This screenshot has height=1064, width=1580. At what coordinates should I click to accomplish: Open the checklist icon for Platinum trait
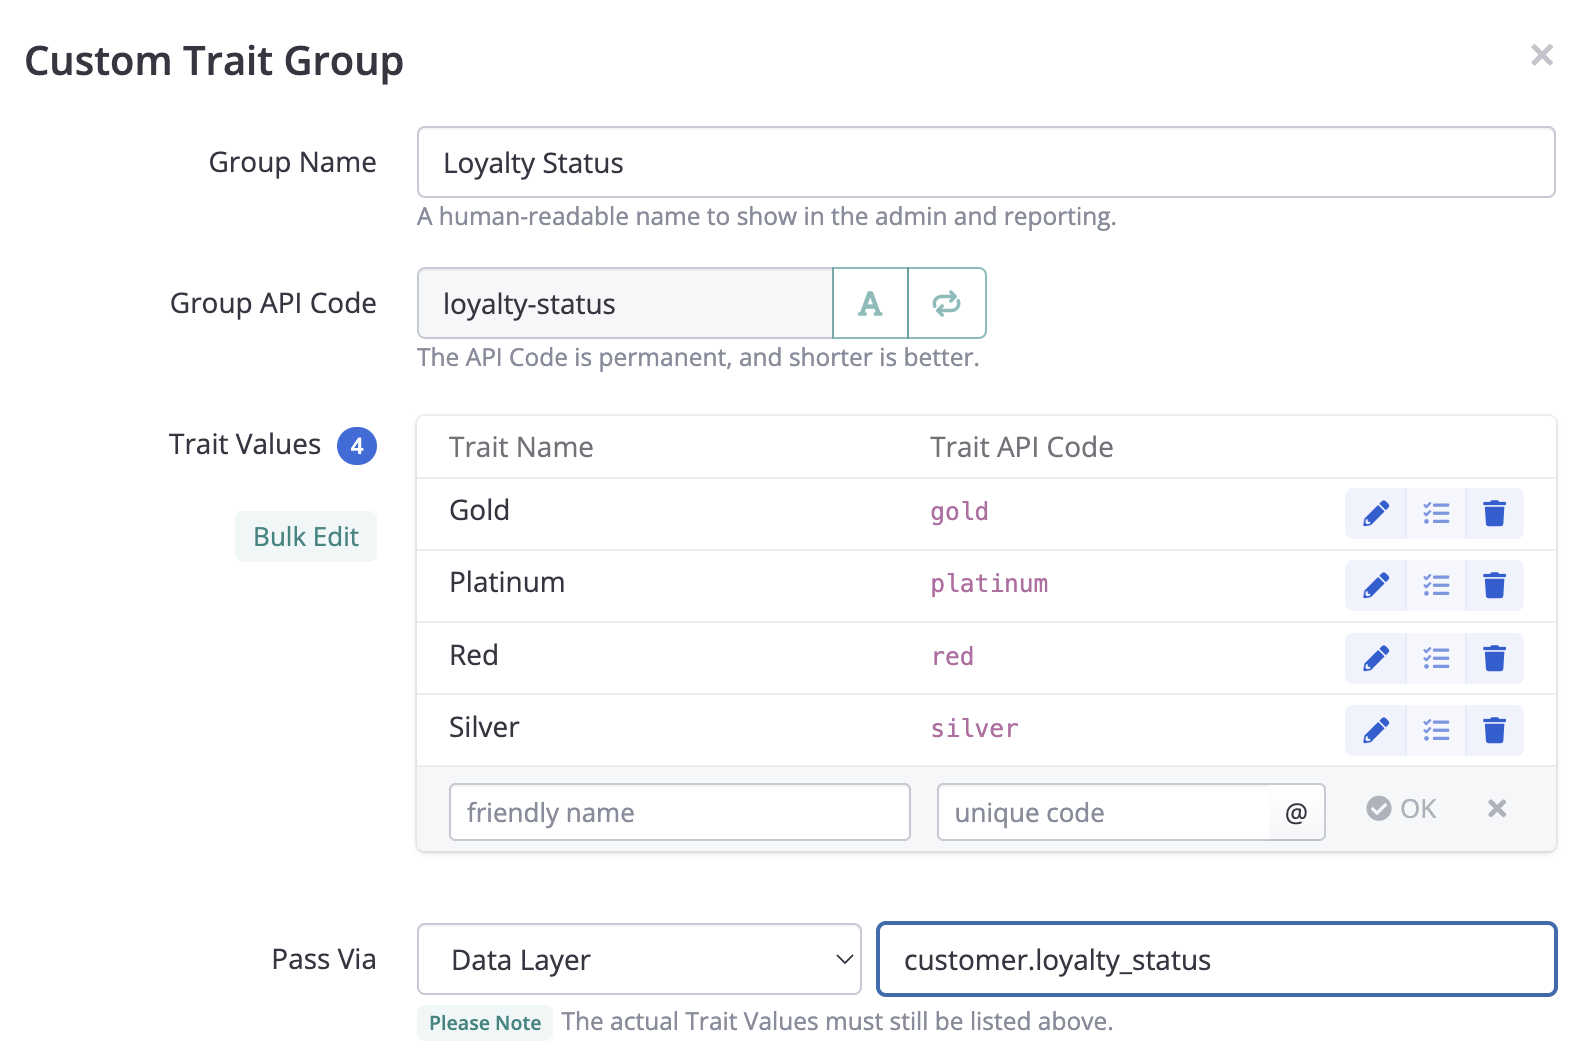point(1436,586)
